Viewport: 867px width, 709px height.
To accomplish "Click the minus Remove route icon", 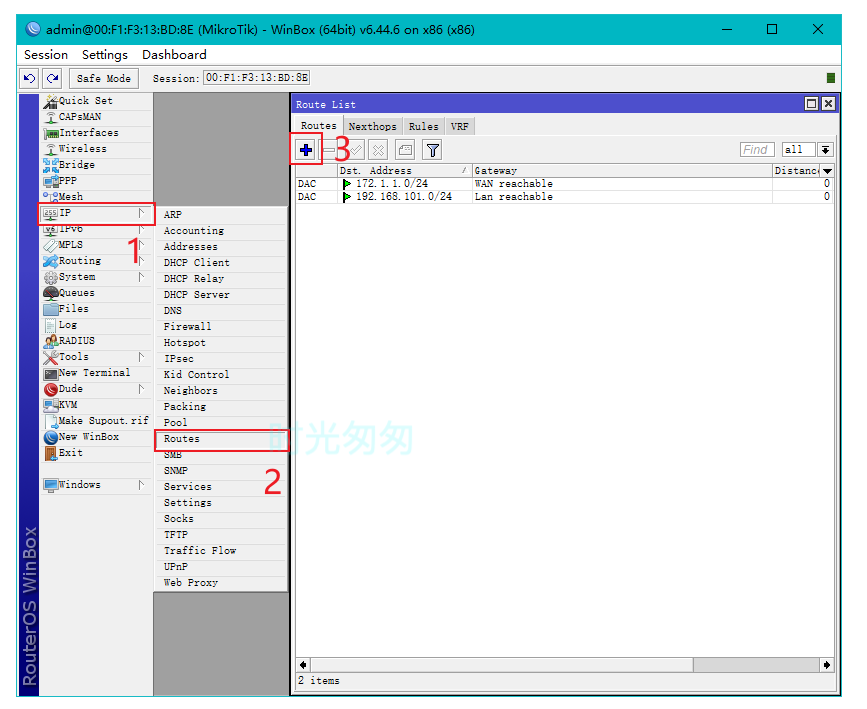I will (x=329, y=150).
